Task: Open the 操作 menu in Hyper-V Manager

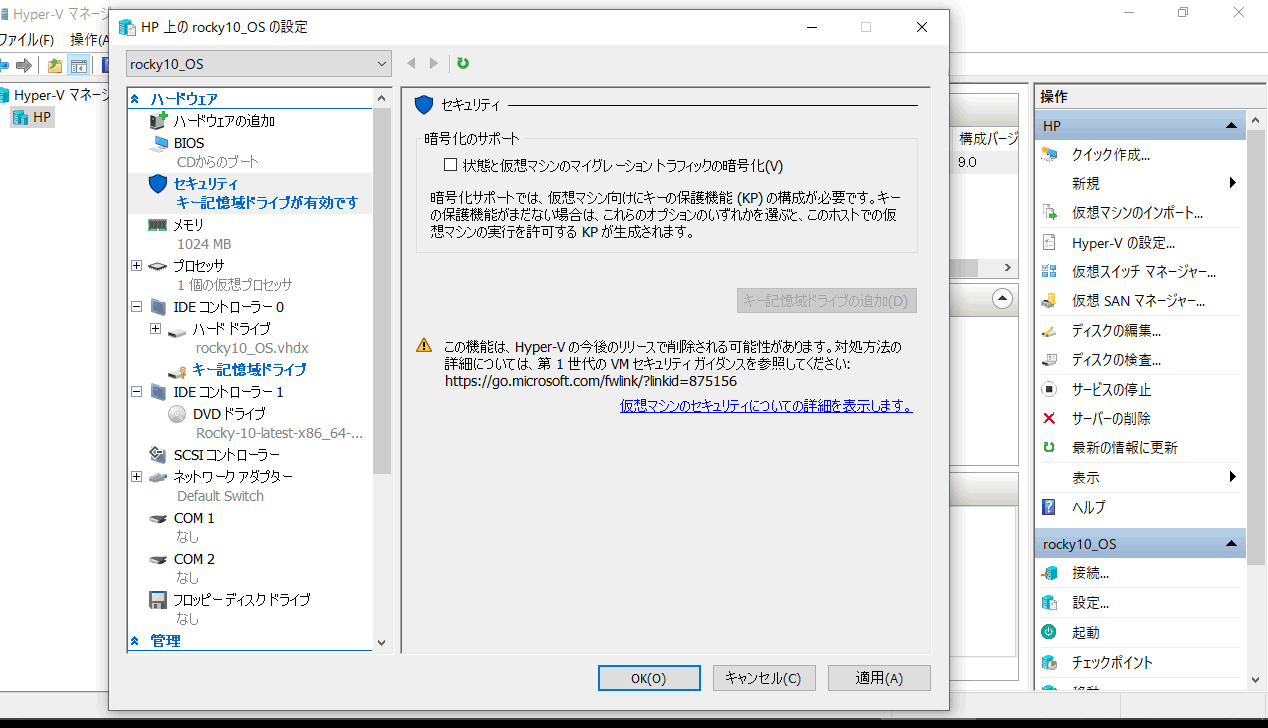Action: (x=88, y=40)
